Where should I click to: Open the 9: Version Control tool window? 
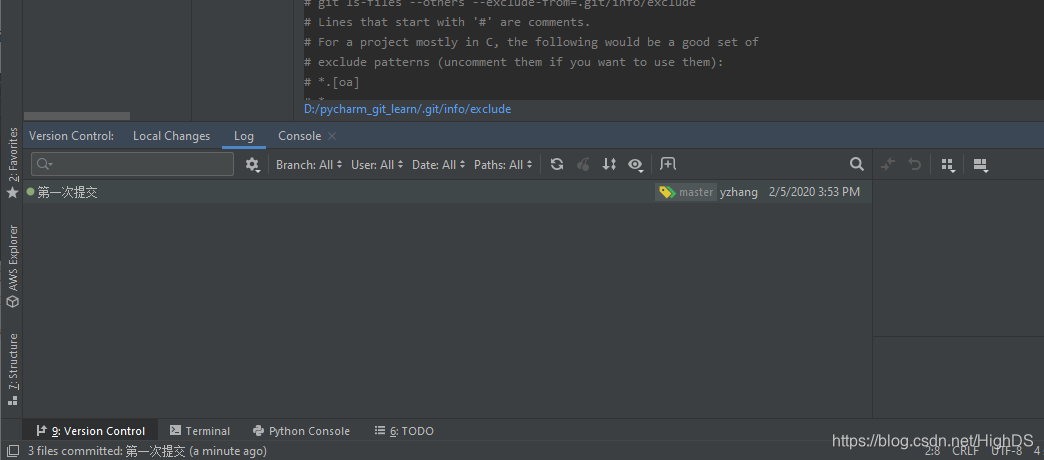pyautogui.click(x=91, y=431)
